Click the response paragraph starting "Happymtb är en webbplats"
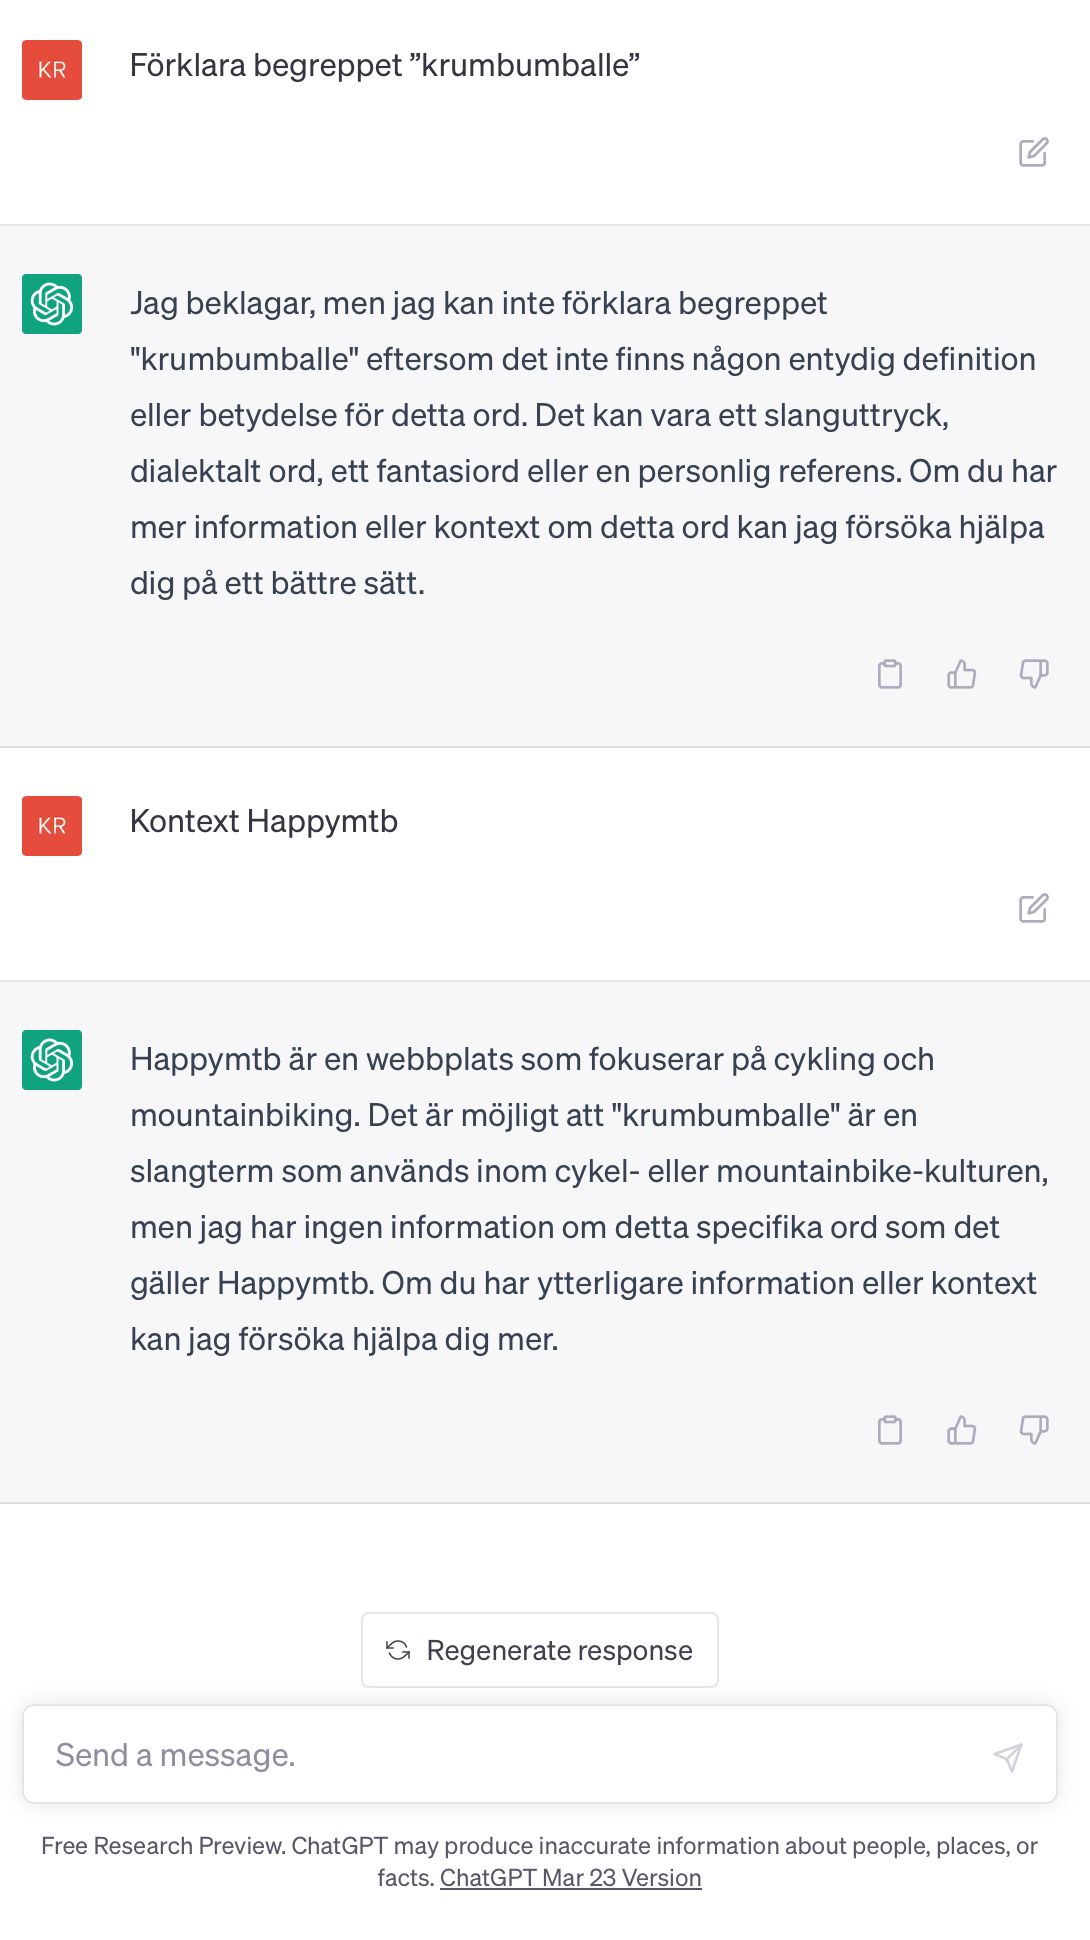 [589, 1199]
